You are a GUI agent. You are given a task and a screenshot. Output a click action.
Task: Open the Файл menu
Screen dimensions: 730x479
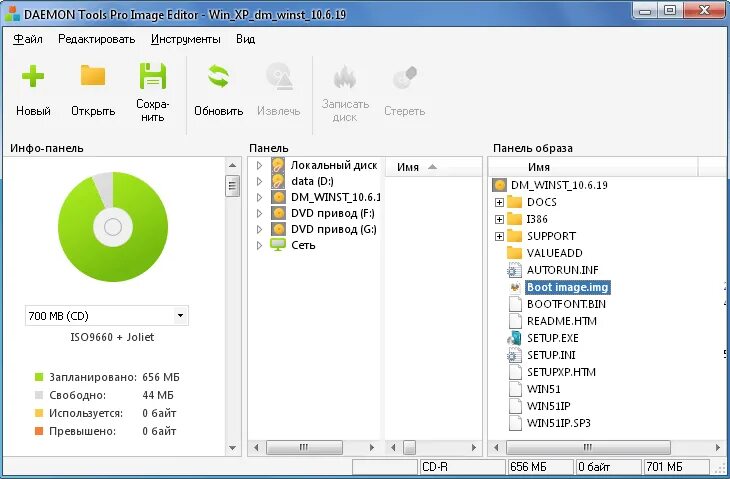pos(27,39)
